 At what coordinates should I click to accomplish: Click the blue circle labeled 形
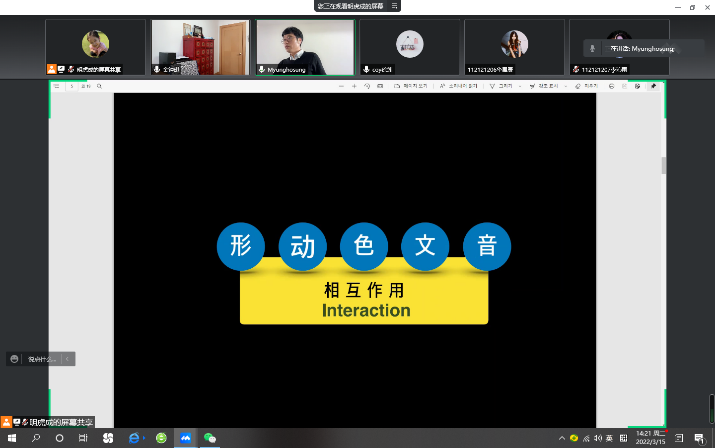240,246
